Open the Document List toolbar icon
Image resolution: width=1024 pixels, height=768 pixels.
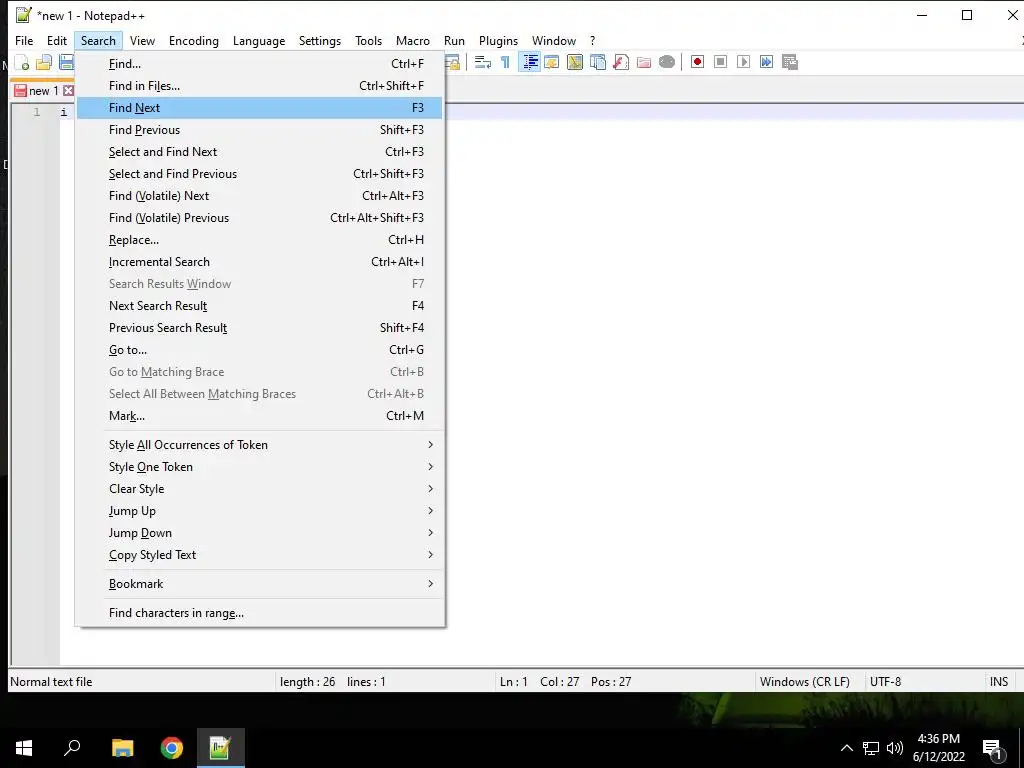coord(598,62)
